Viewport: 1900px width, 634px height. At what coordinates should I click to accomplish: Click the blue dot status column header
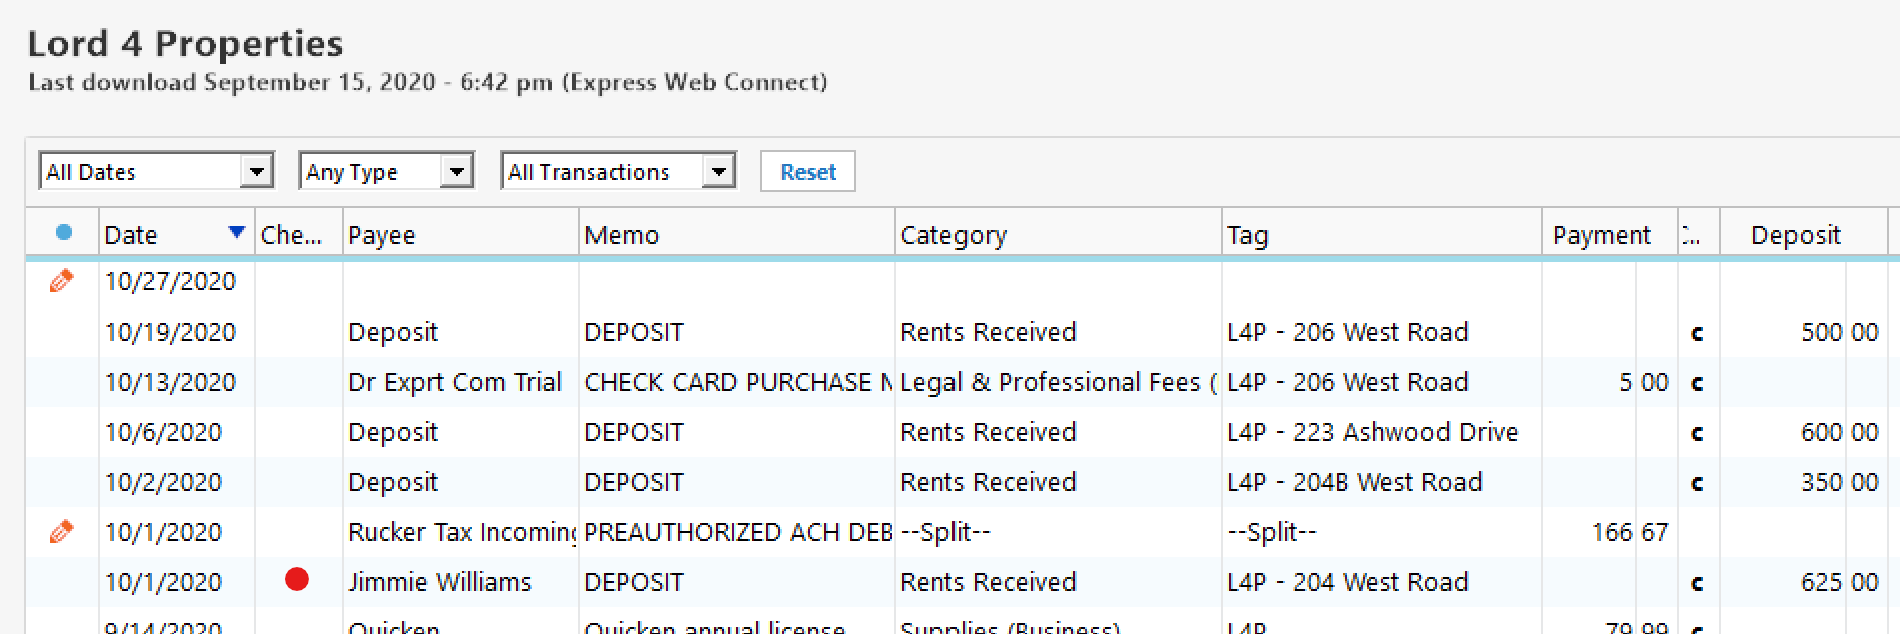pos(64,232)
